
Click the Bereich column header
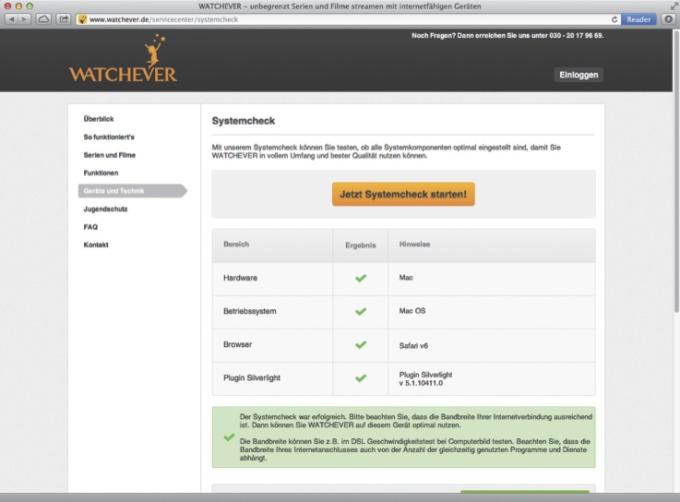pyautogui.click(x=236, y=244)
